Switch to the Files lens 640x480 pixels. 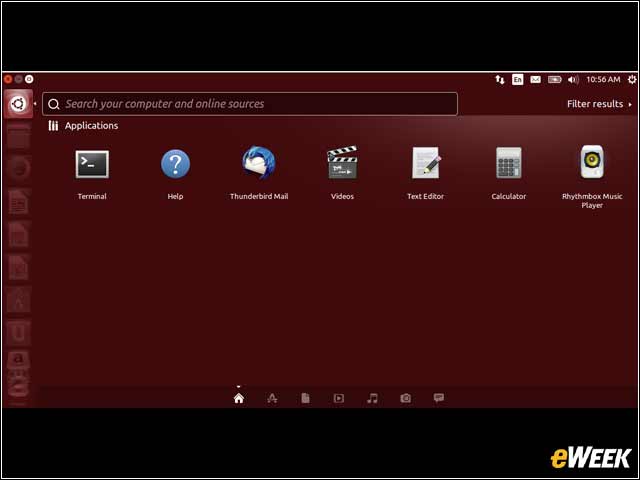coord(305,398)
